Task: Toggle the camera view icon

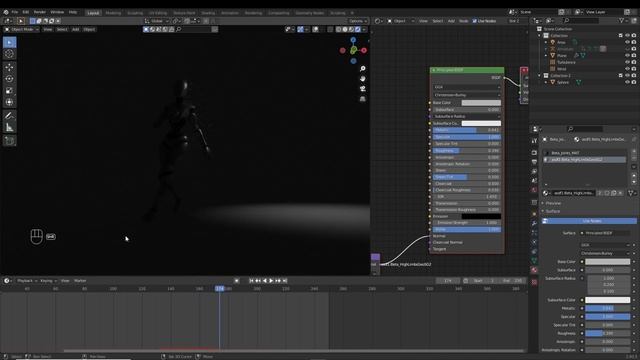Action: (x=362, y=89)
